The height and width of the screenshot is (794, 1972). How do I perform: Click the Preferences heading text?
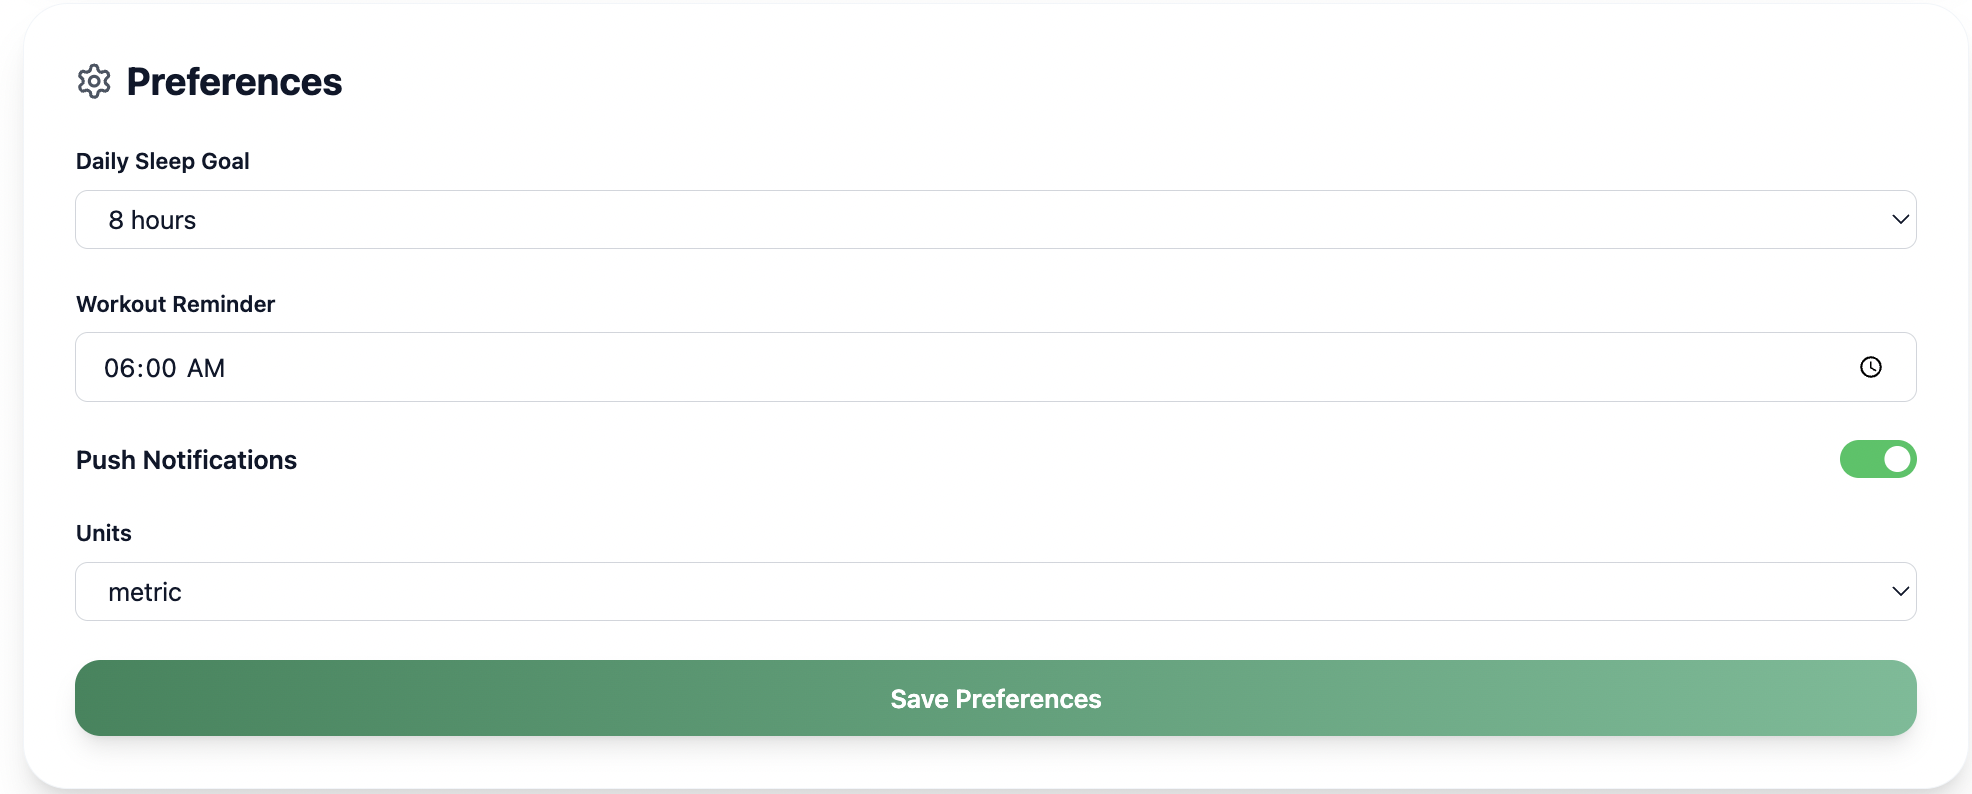[x=234, y=82]
